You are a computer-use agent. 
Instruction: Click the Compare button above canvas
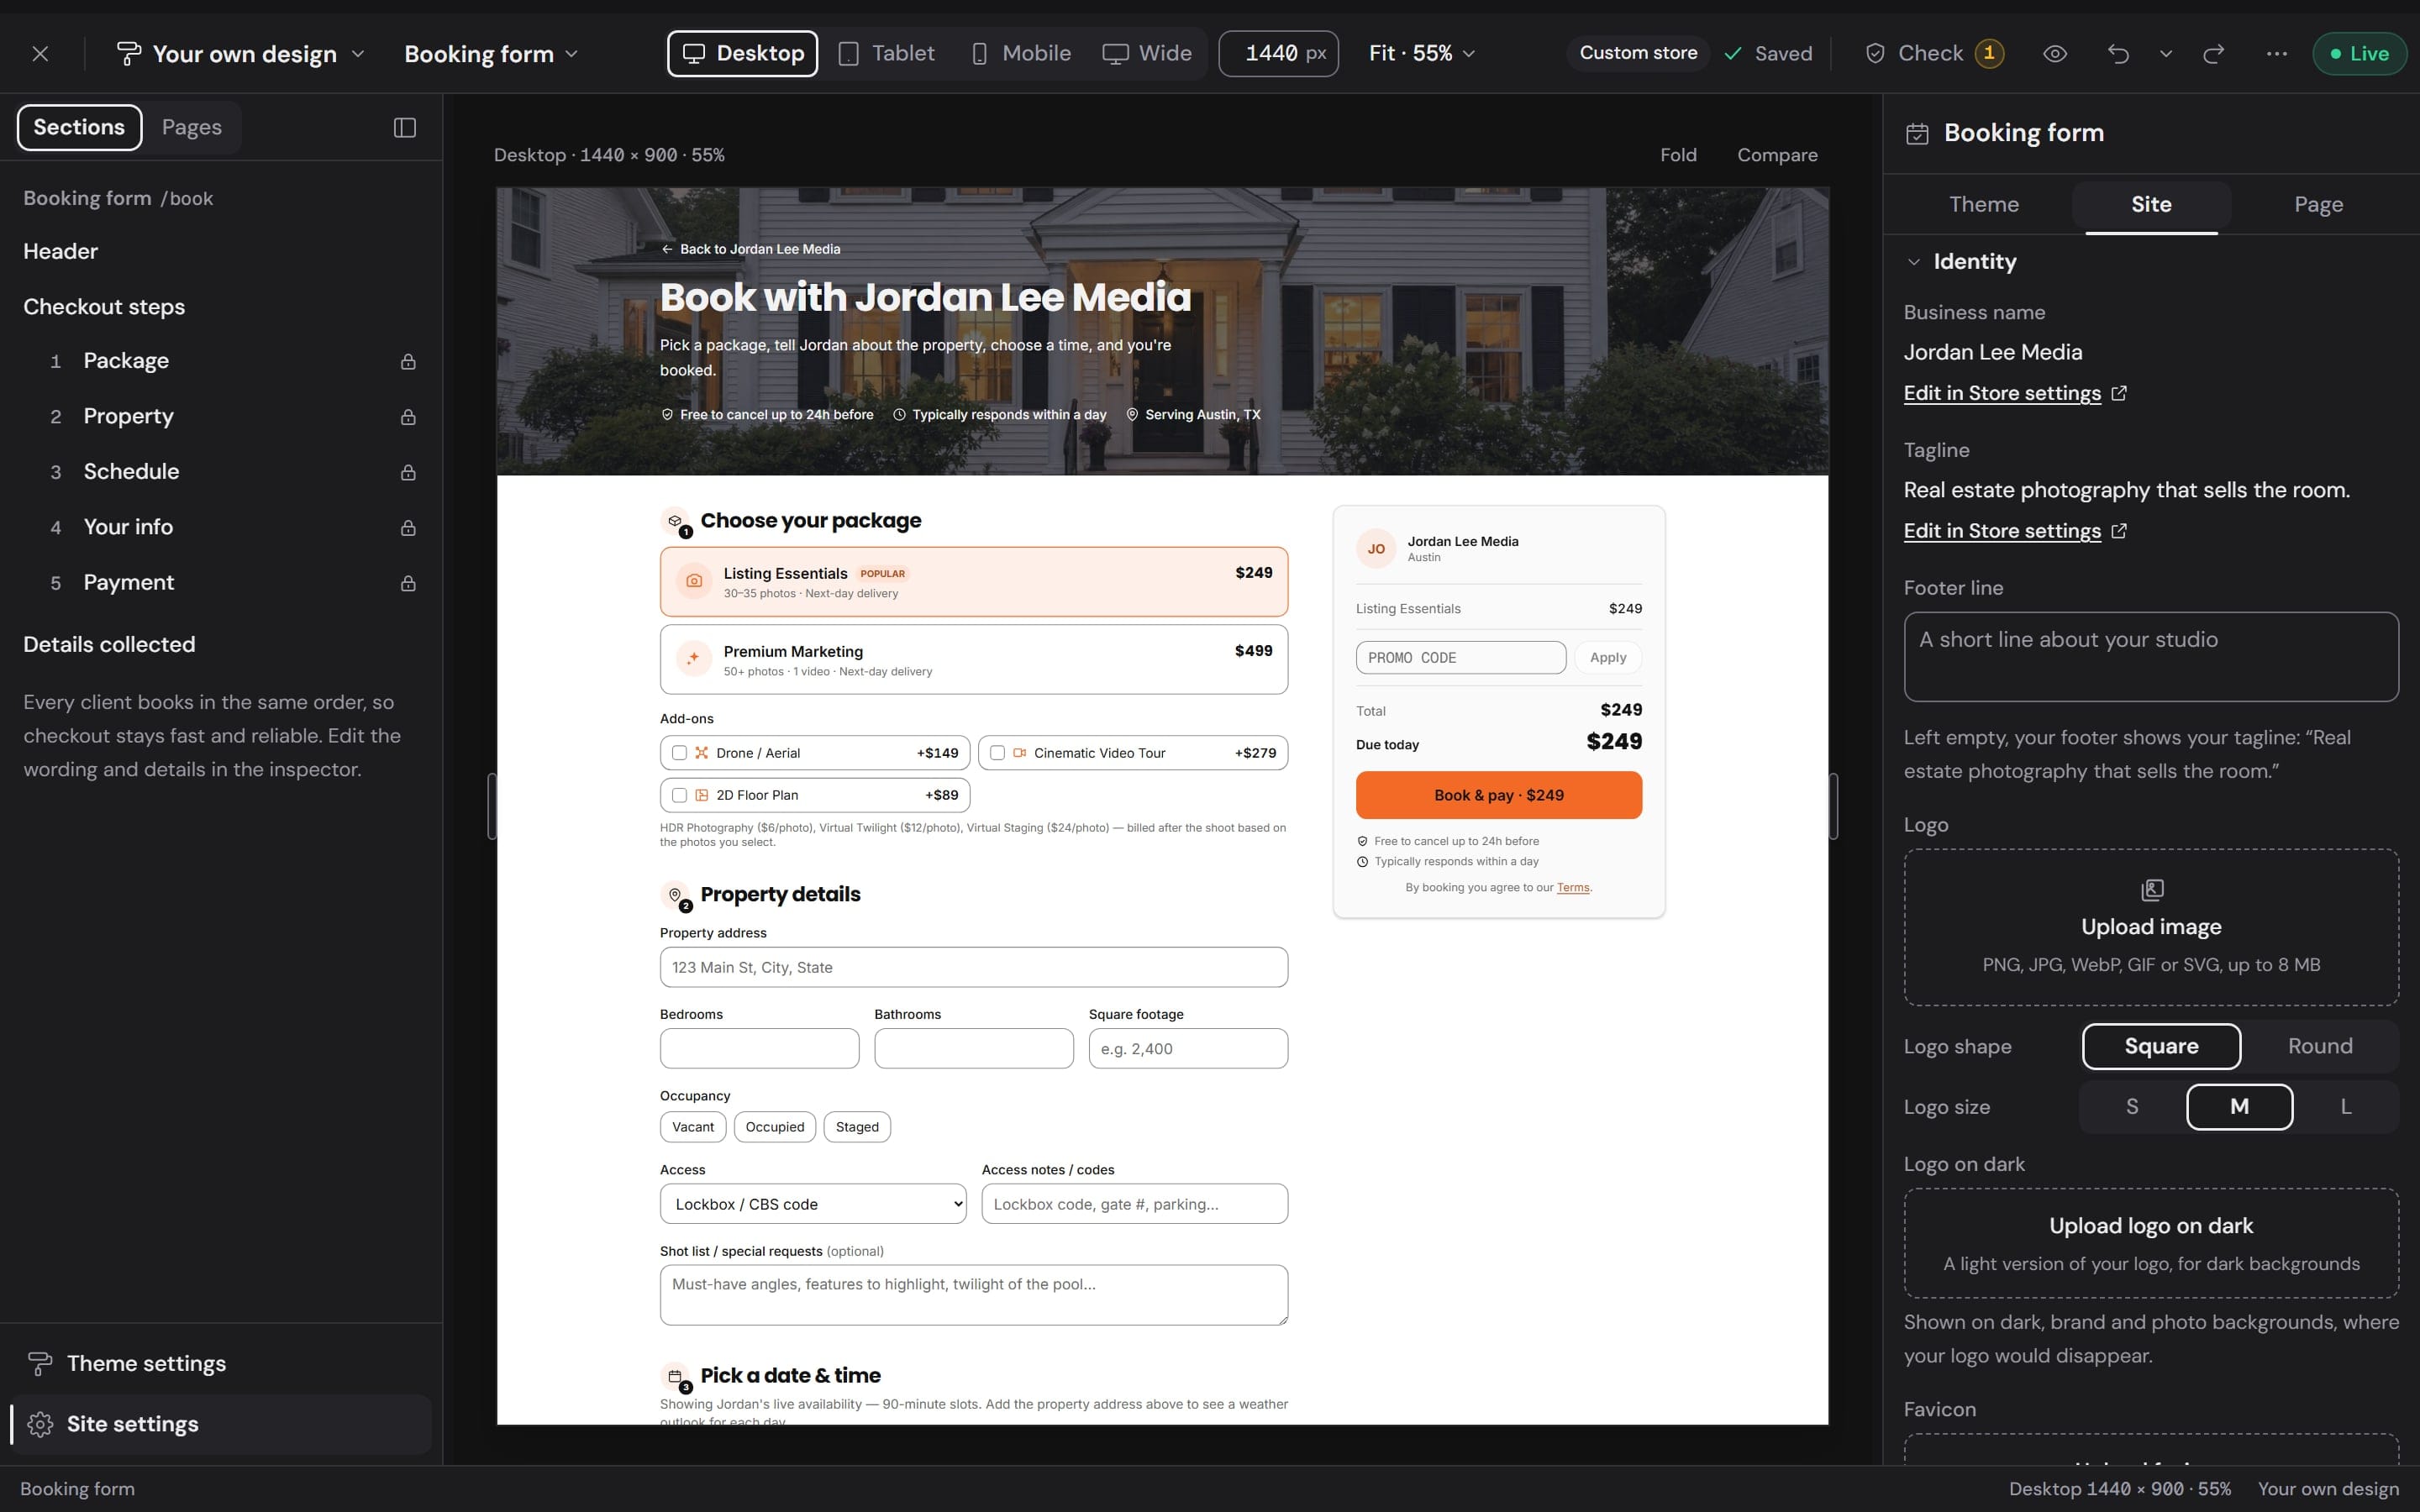(1777, 155)
